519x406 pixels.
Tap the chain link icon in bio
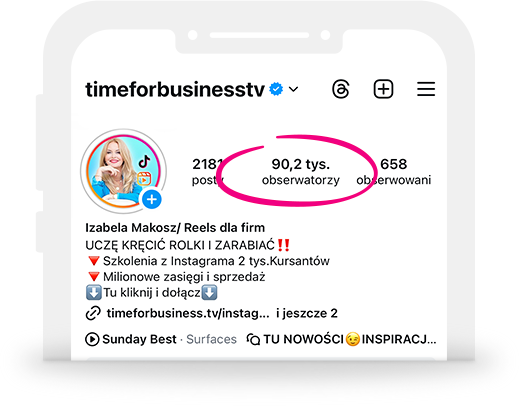pyautogui.click(x=93, y=313)
